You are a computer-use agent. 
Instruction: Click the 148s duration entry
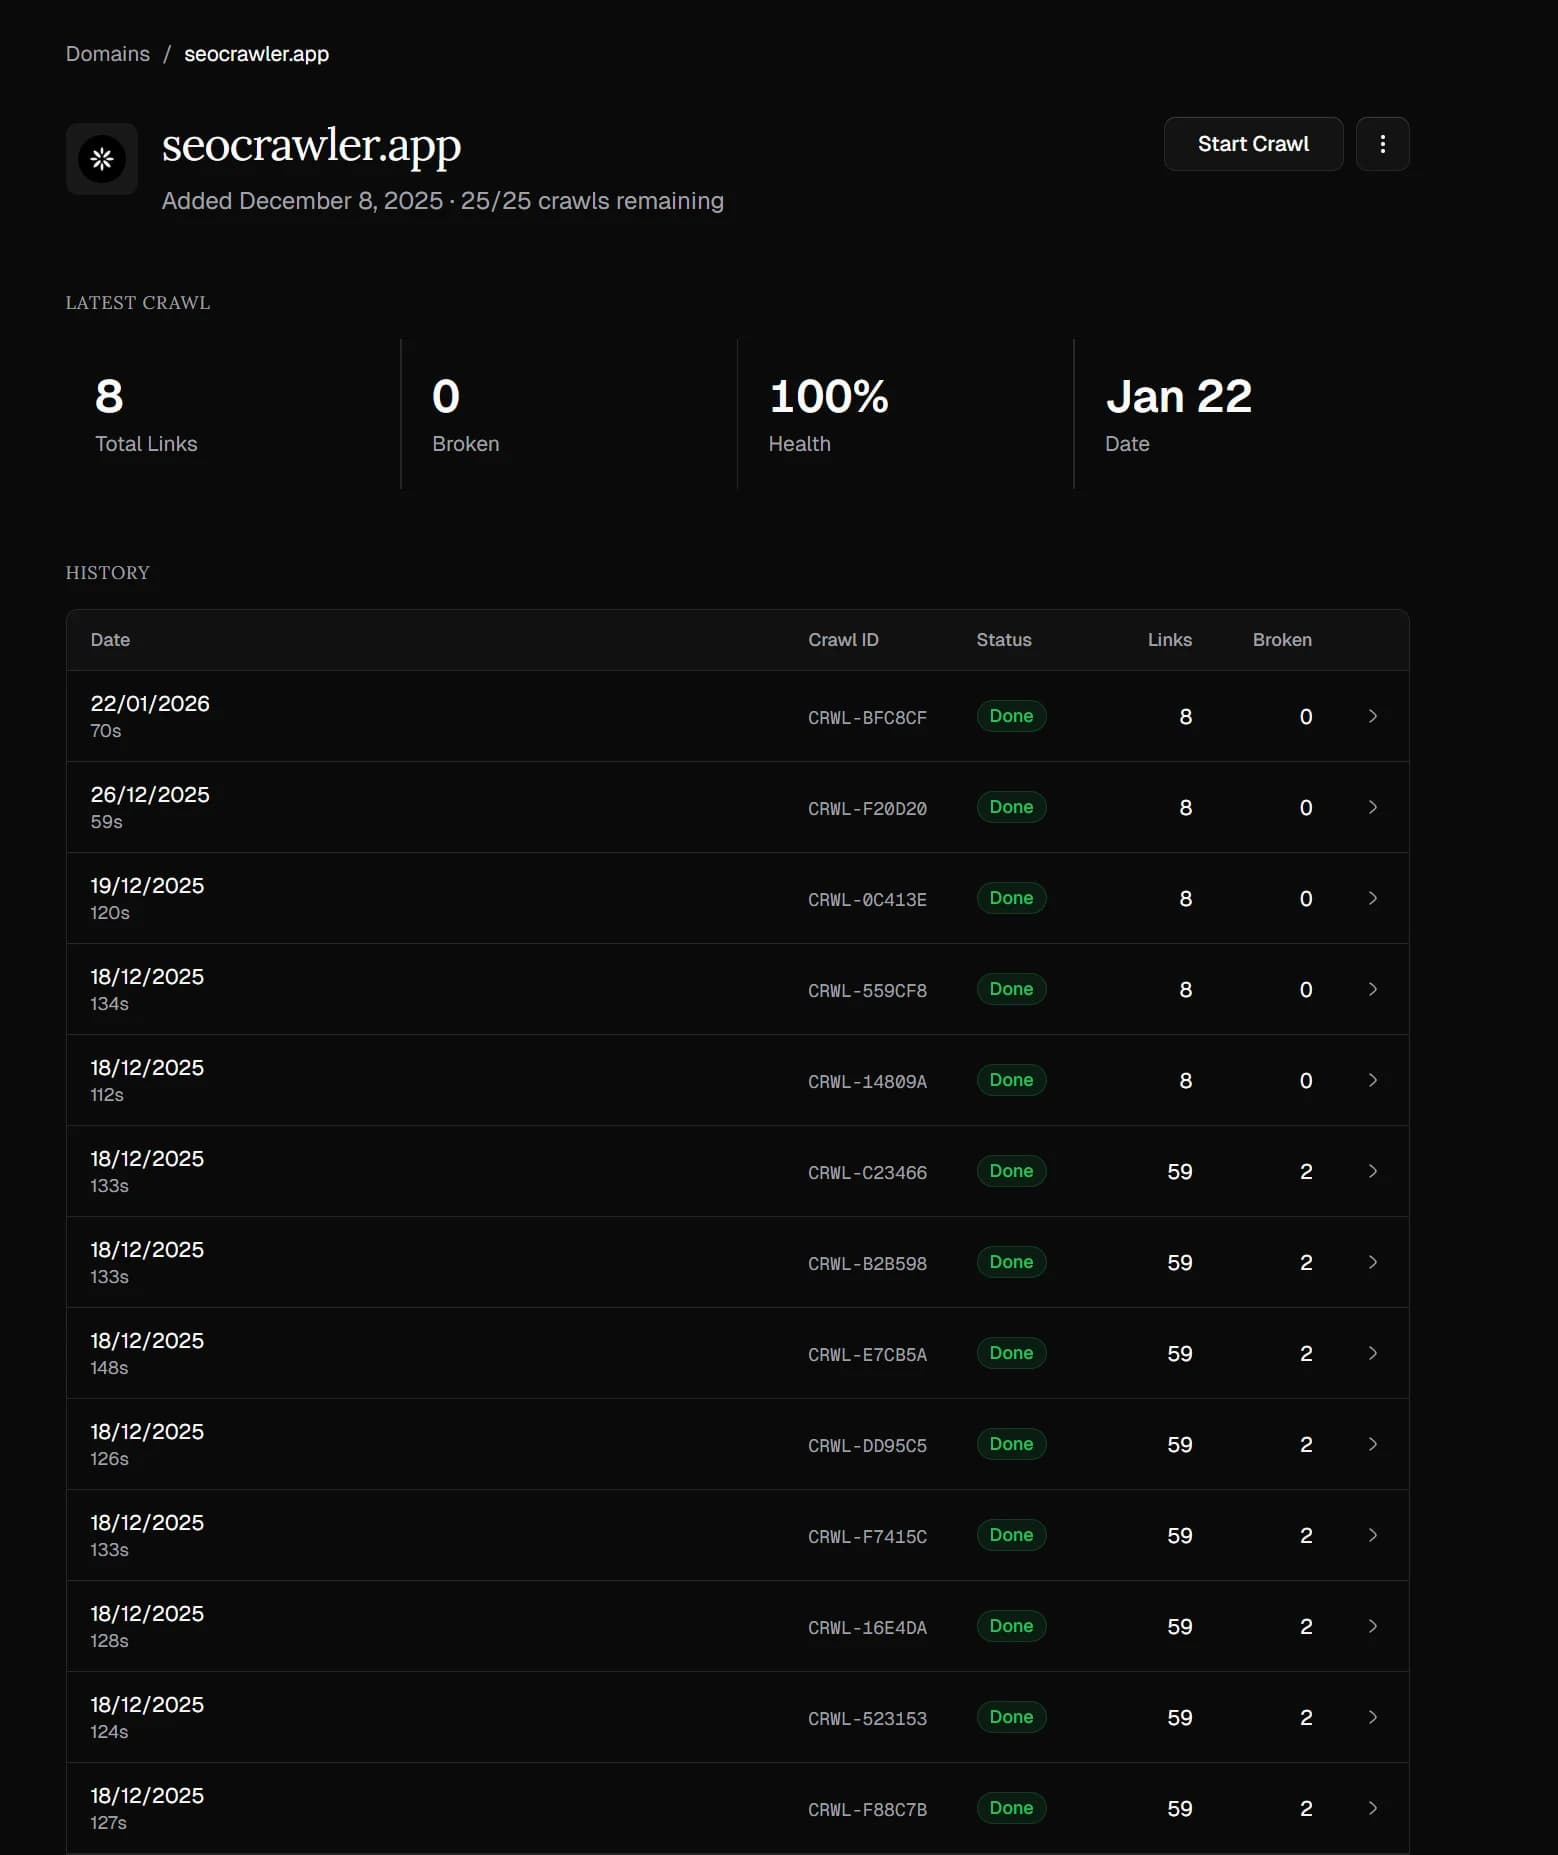coord(109,1367)
